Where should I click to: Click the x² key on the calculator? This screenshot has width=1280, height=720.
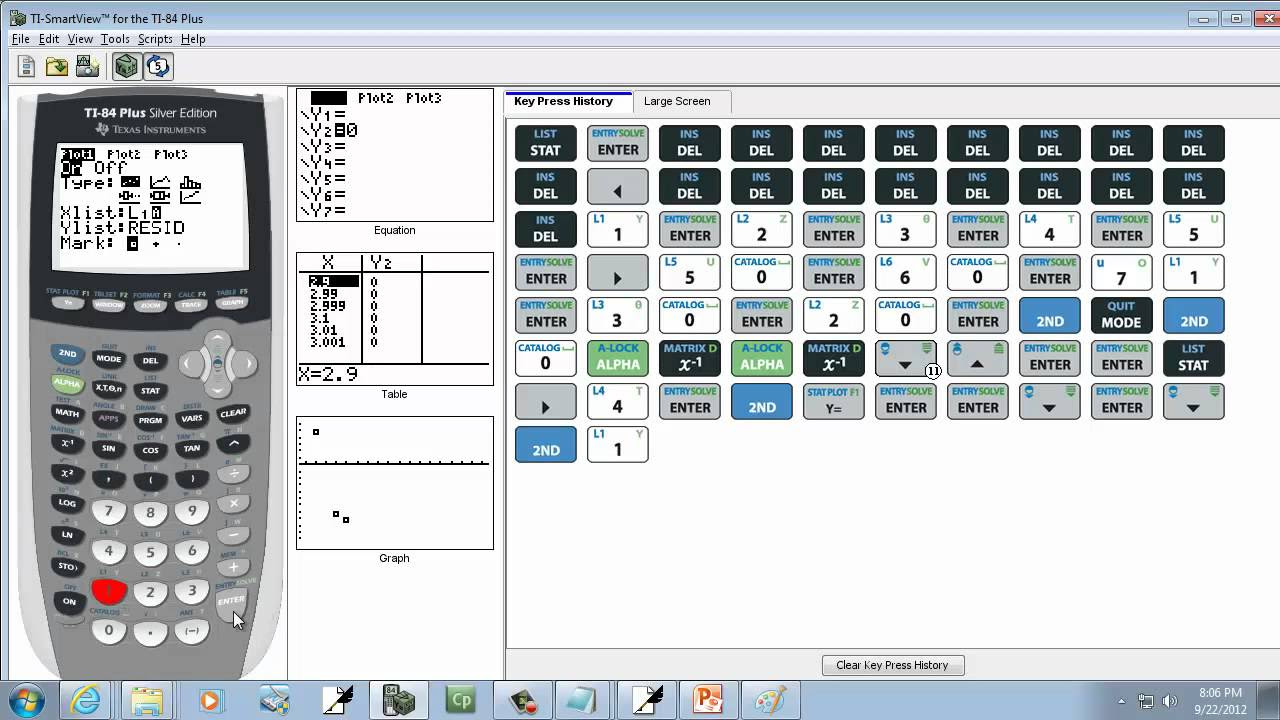67,472
